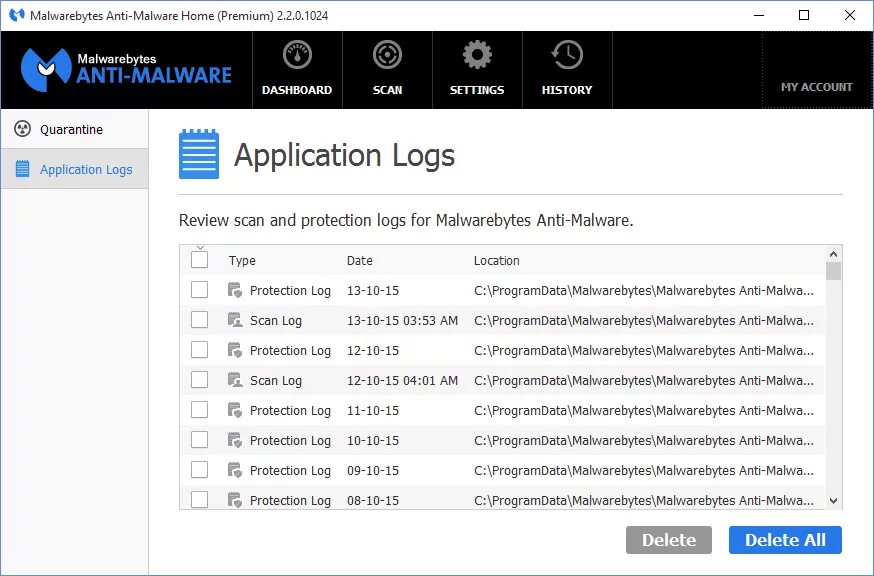
Task: Open the Settings gear icon
Action: (x=477, y=55)
